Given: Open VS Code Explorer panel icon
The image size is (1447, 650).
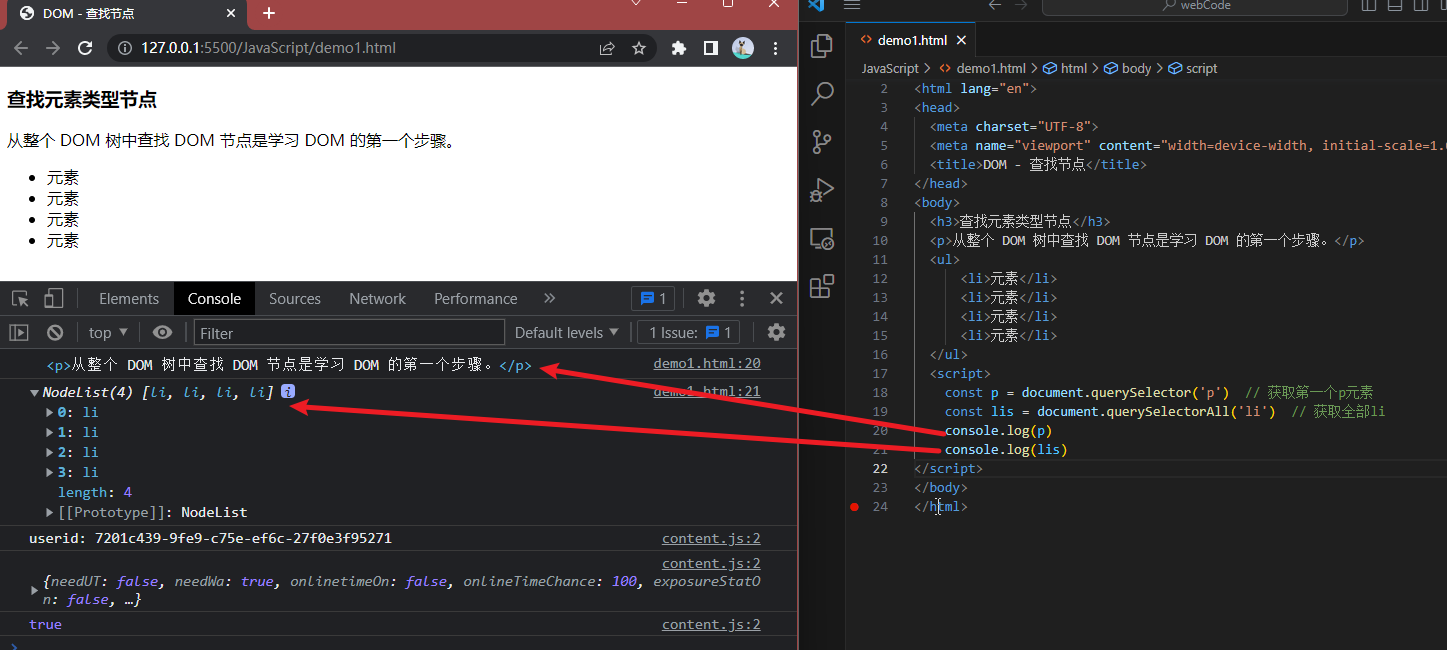Looking at the screenshot, I should pyautogui.click(x=822, y=46).
